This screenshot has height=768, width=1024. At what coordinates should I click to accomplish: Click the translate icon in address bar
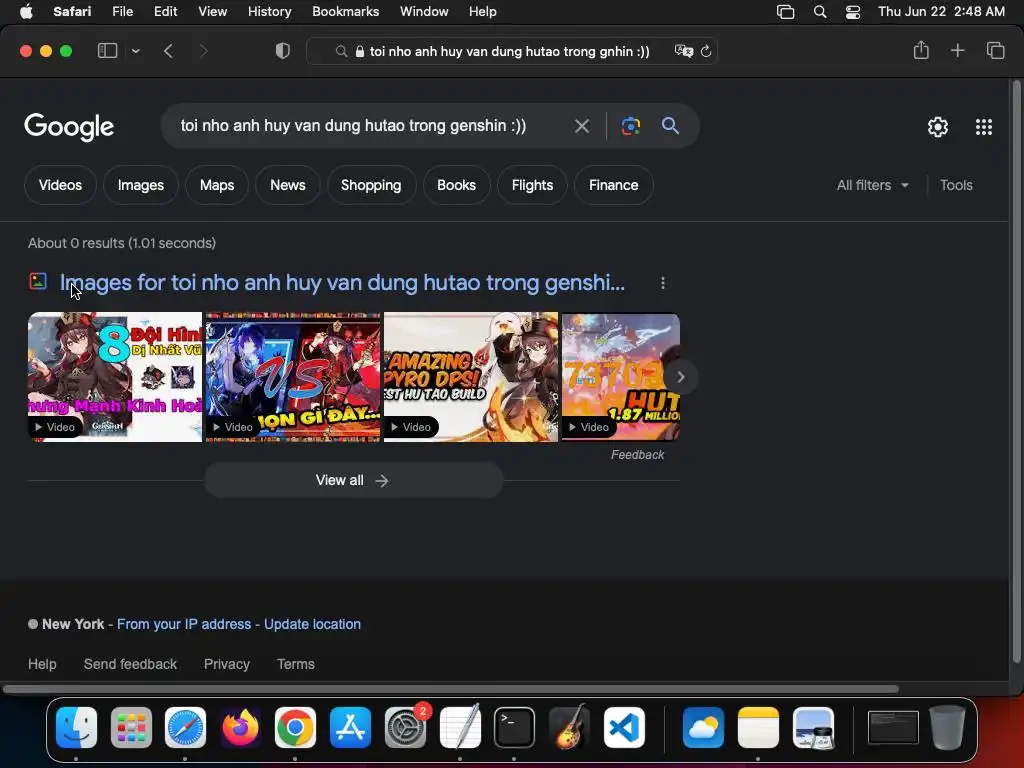[x=684, y=51]
